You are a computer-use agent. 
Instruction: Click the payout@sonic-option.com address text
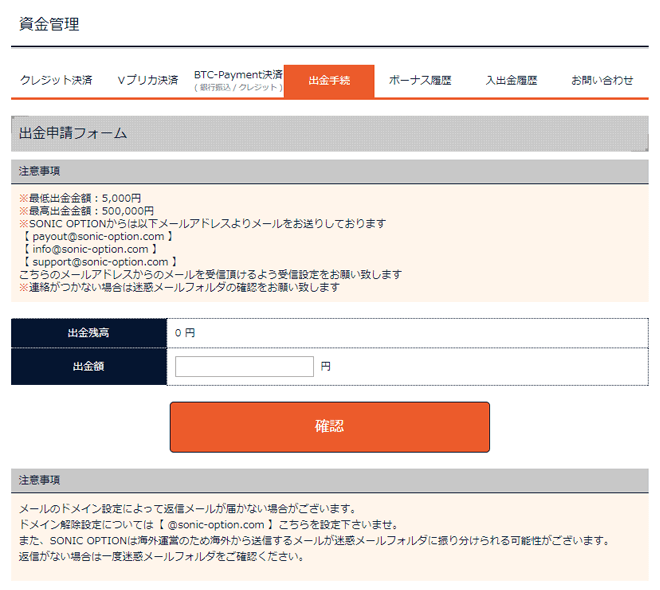coord(98,237)
